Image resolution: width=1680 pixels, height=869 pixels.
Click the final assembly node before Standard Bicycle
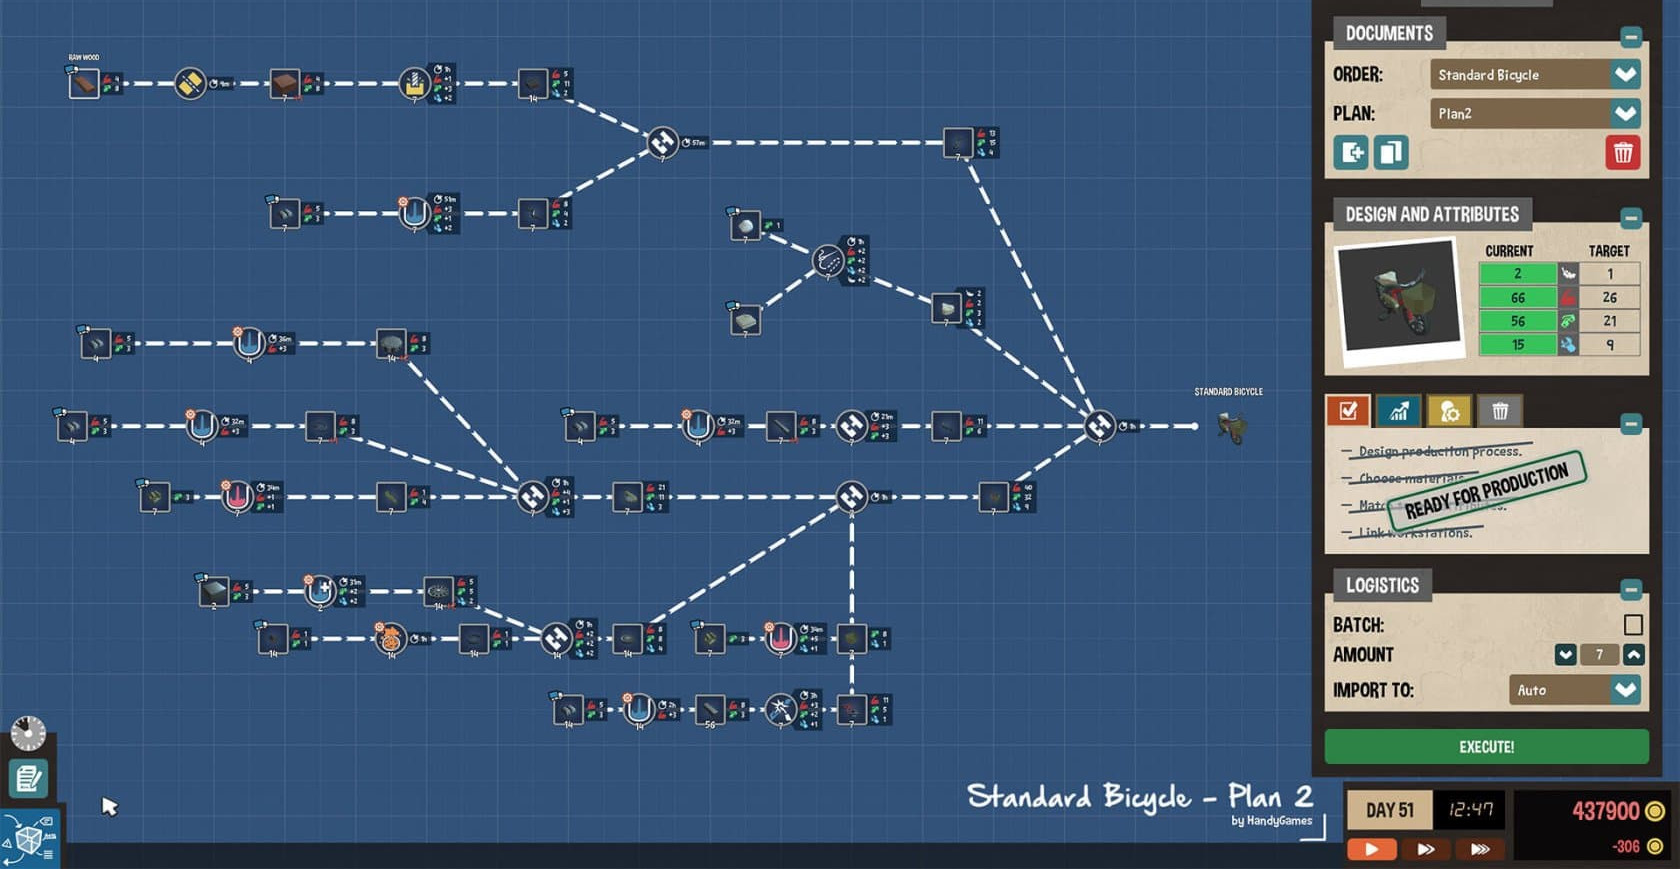click(1099, 426)
